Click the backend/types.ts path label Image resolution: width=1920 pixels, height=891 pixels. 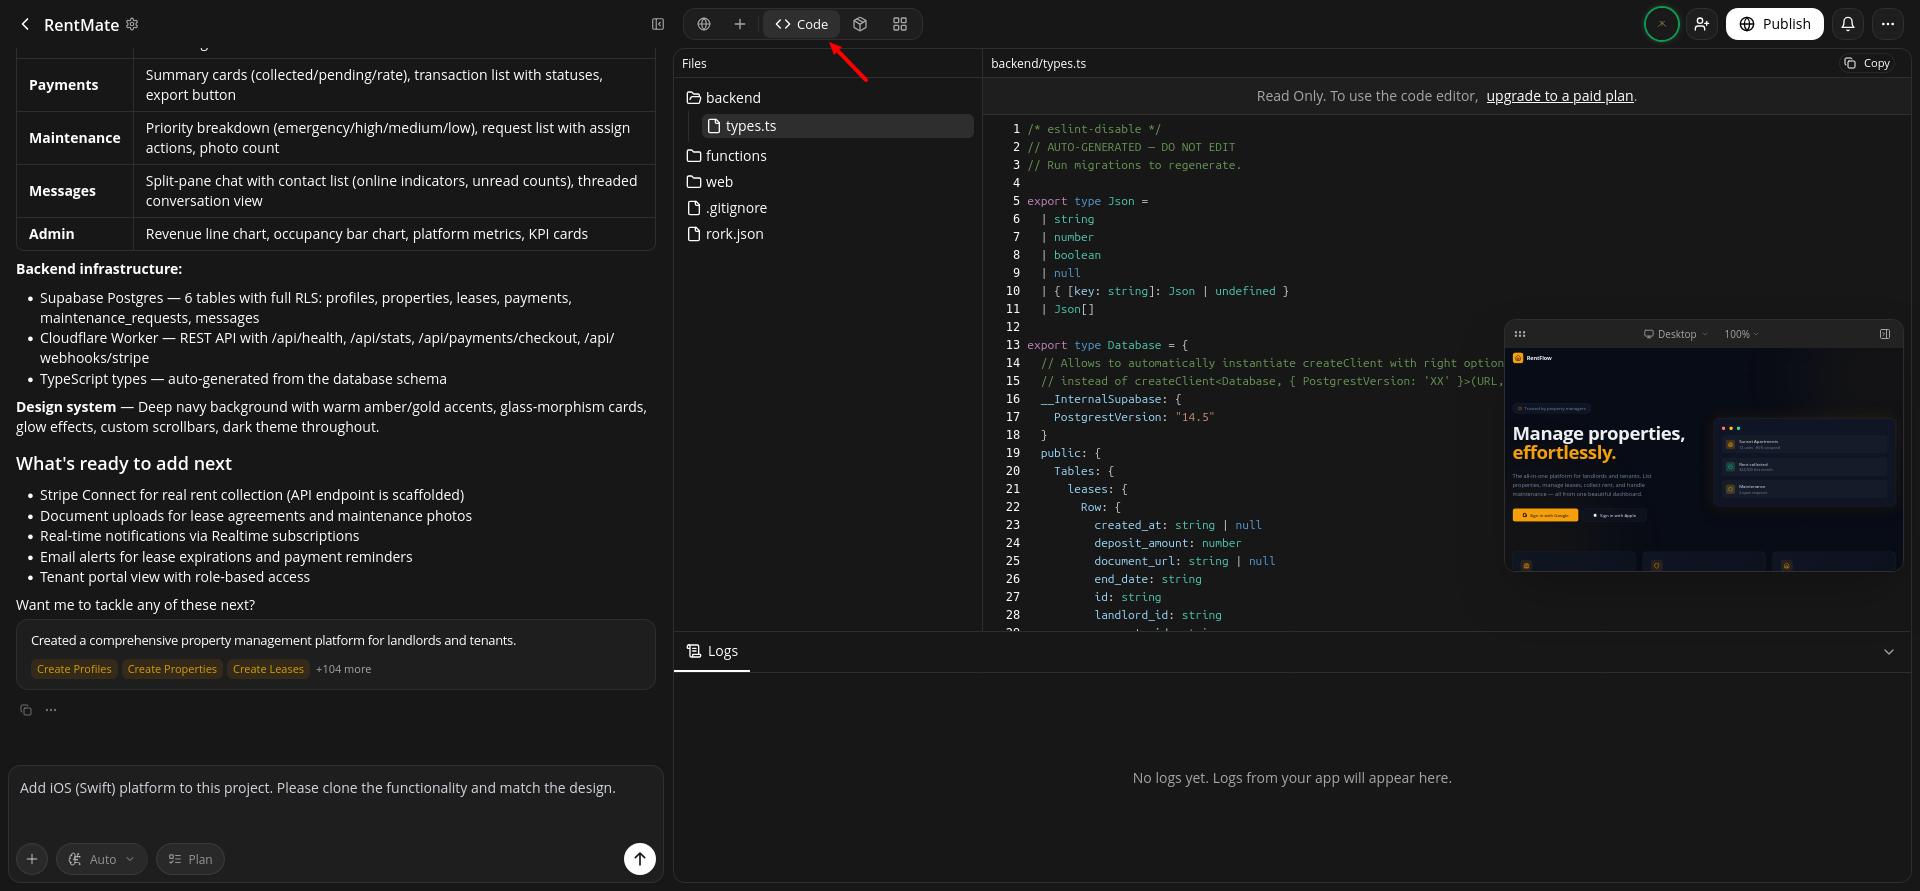pos(1038,63)
